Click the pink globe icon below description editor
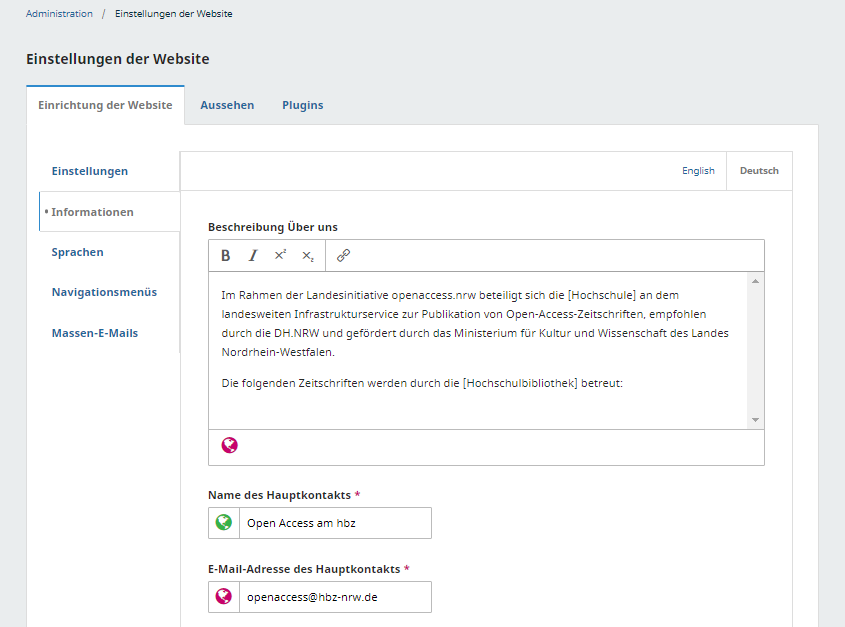The height and width of the screenshot is (627, 845). tap(230, 446)
